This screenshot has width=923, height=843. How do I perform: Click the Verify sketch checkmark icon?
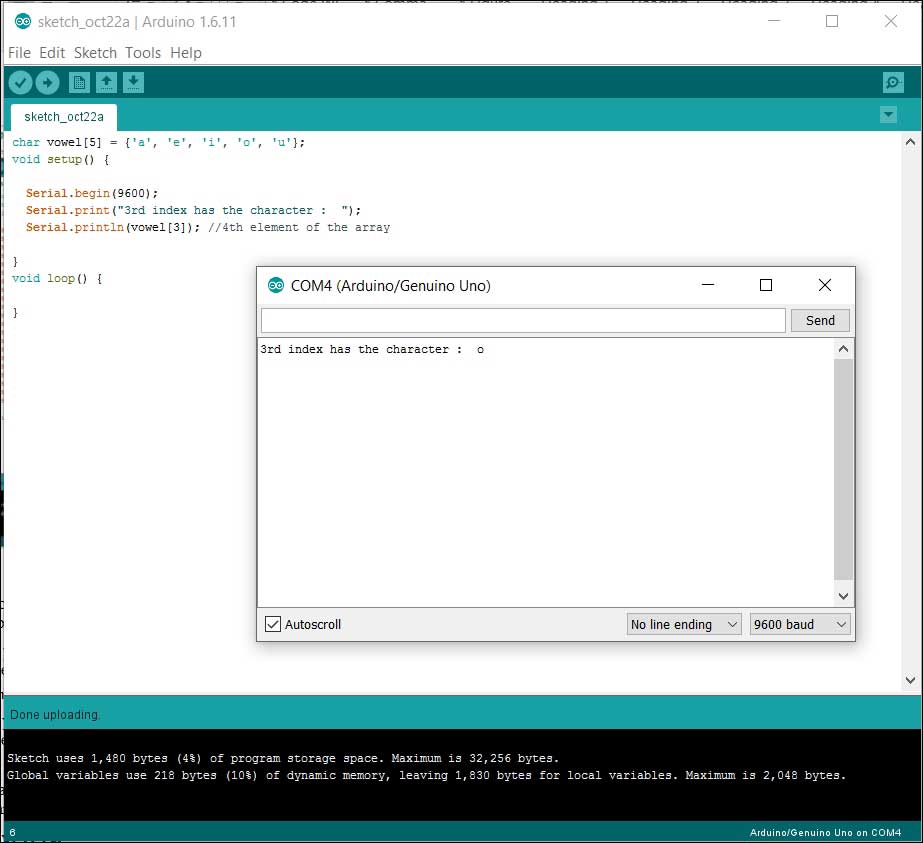pos(20,83)
